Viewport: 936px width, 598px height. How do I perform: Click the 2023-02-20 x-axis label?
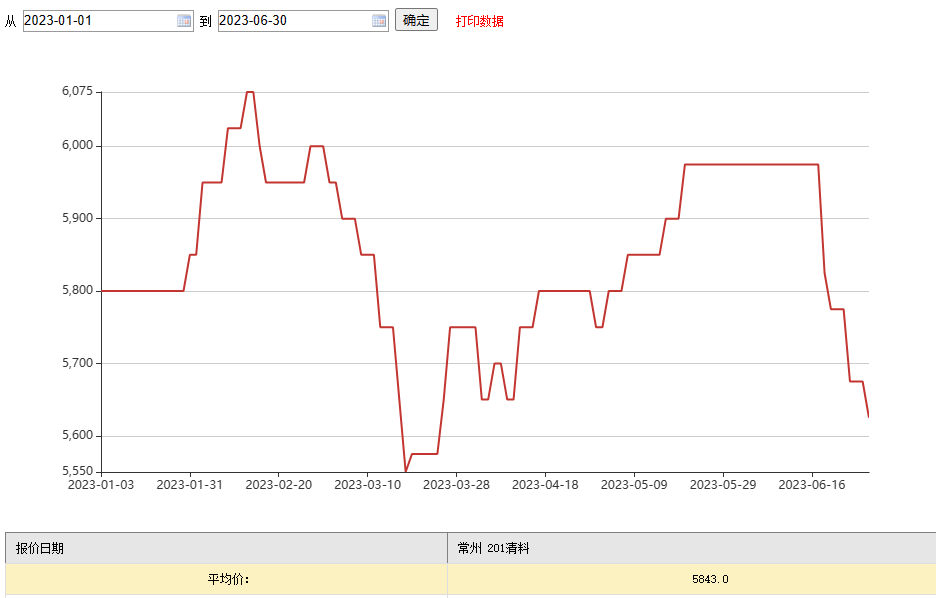click(x=278, y=485)
